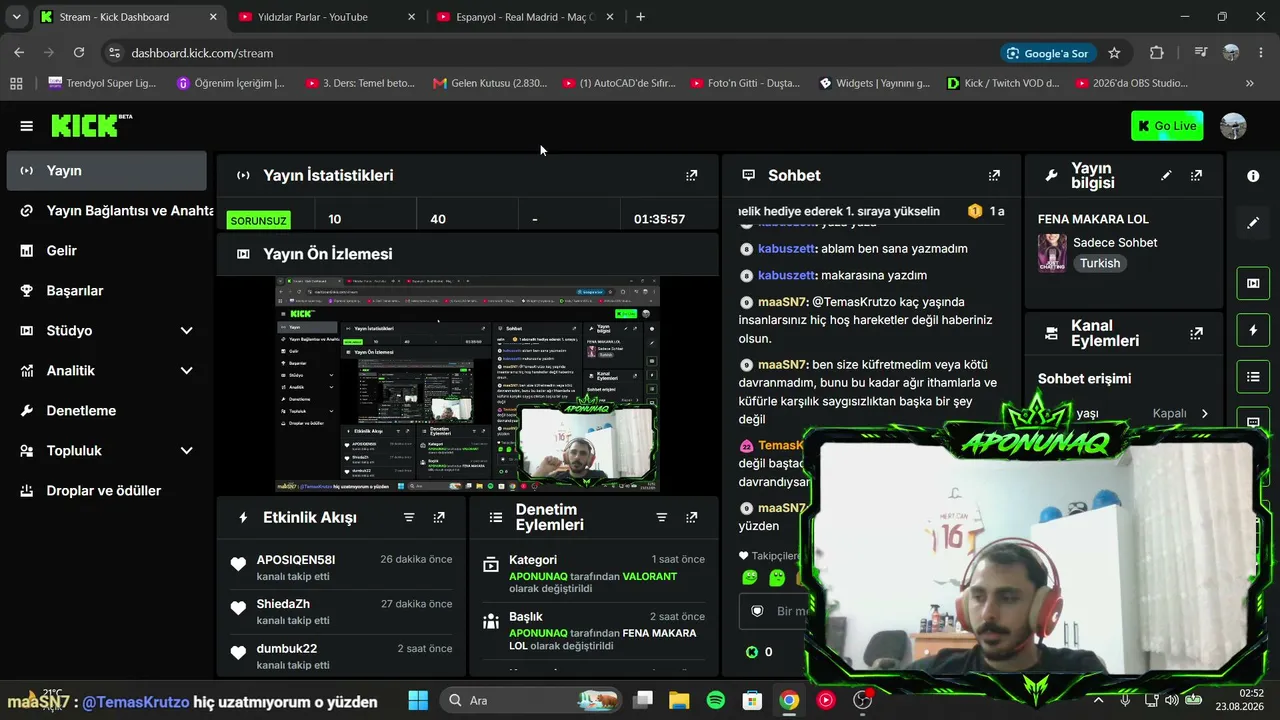Toggle the list widget on right rail
Screen dimensions: 1280x720
pos(1253,377)
